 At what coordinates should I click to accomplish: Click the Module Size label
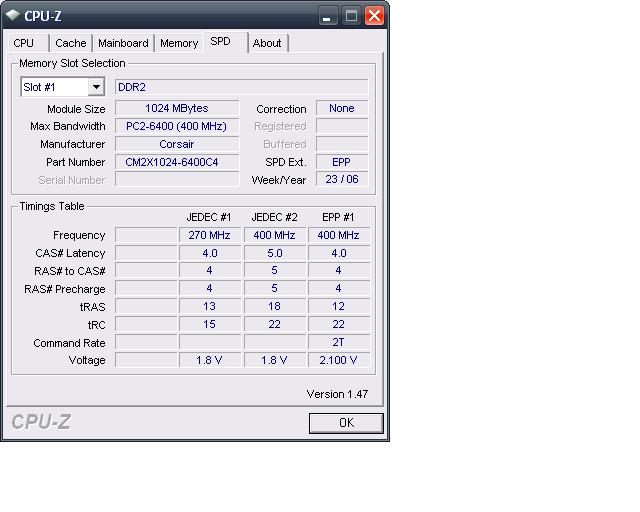pyautogui.click(x=76, y=109)
